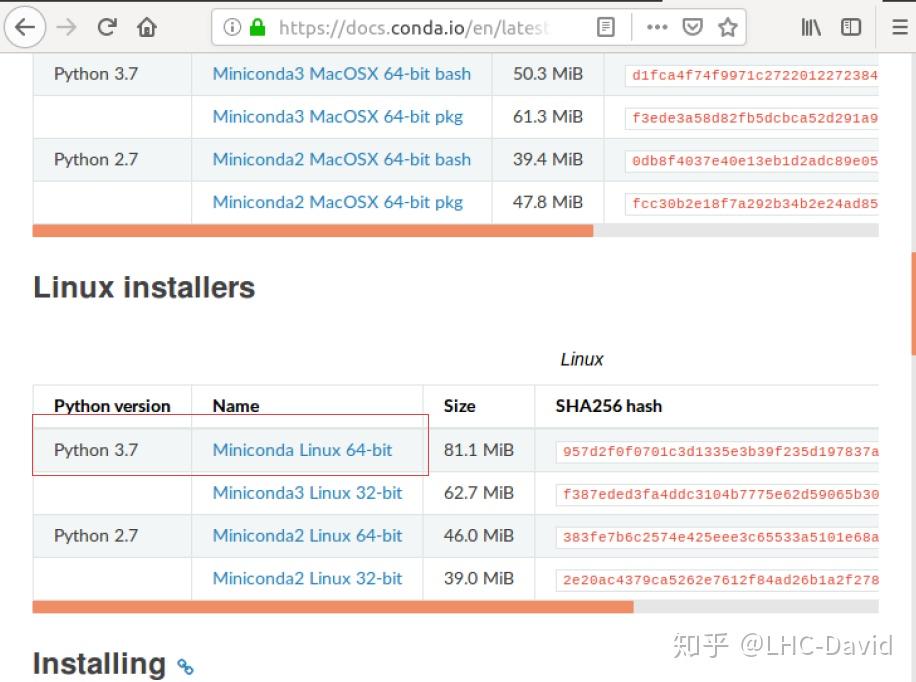Click the Installing section anchor link
Screen dimensions: 916x682
[184, 665]
